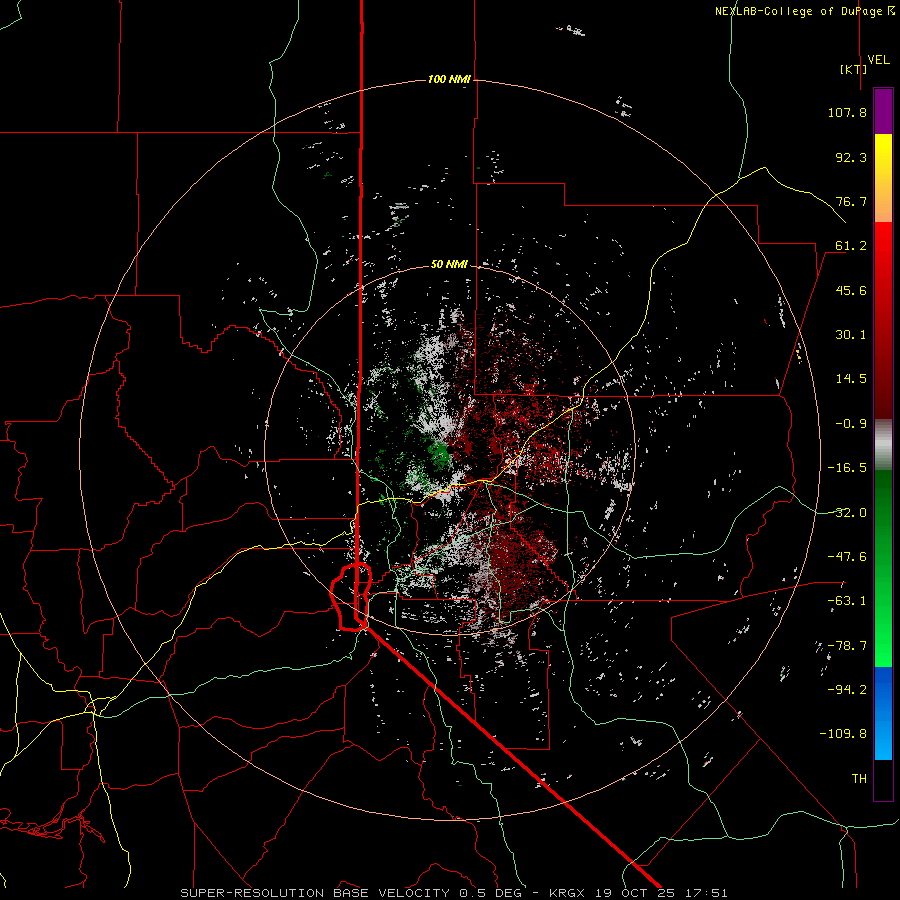The width and height of the screenshot is (900, 900).
Task: Click the bright blue segment of the color bar
Action: [883, 713]
